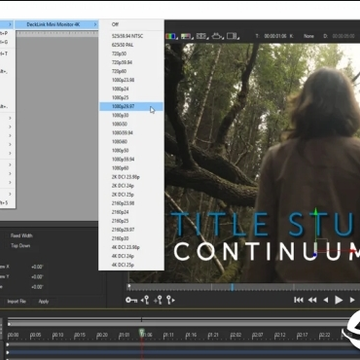The width and height of the screenshot is (360, 360).
Task: Select the 4K DCI 24p format
Action: [131, 256]
